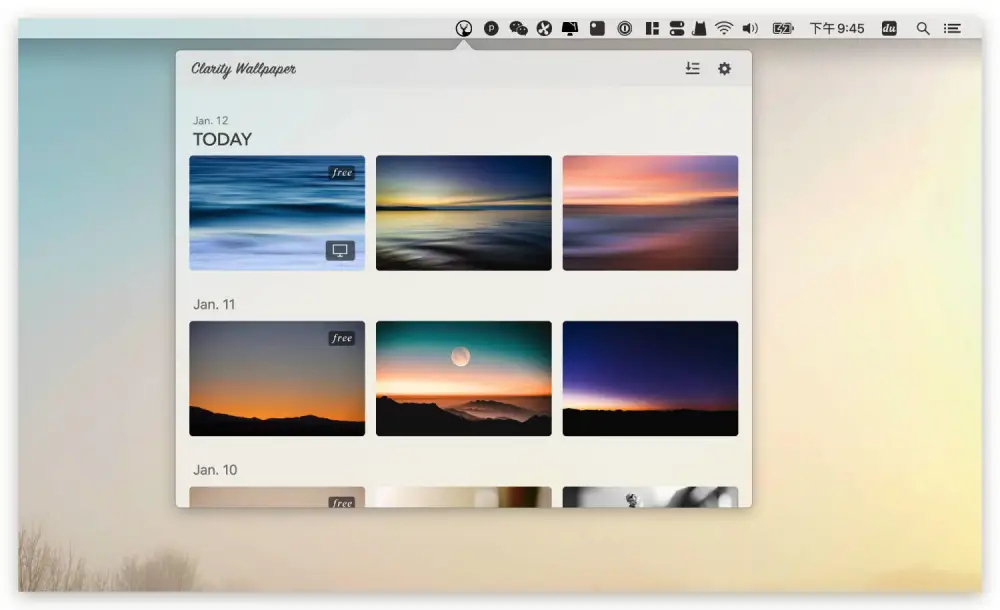This screenshot has width=1000, height=610.
Task: Click the black monitor icon in menu bar
Action: tap(570, 28)
